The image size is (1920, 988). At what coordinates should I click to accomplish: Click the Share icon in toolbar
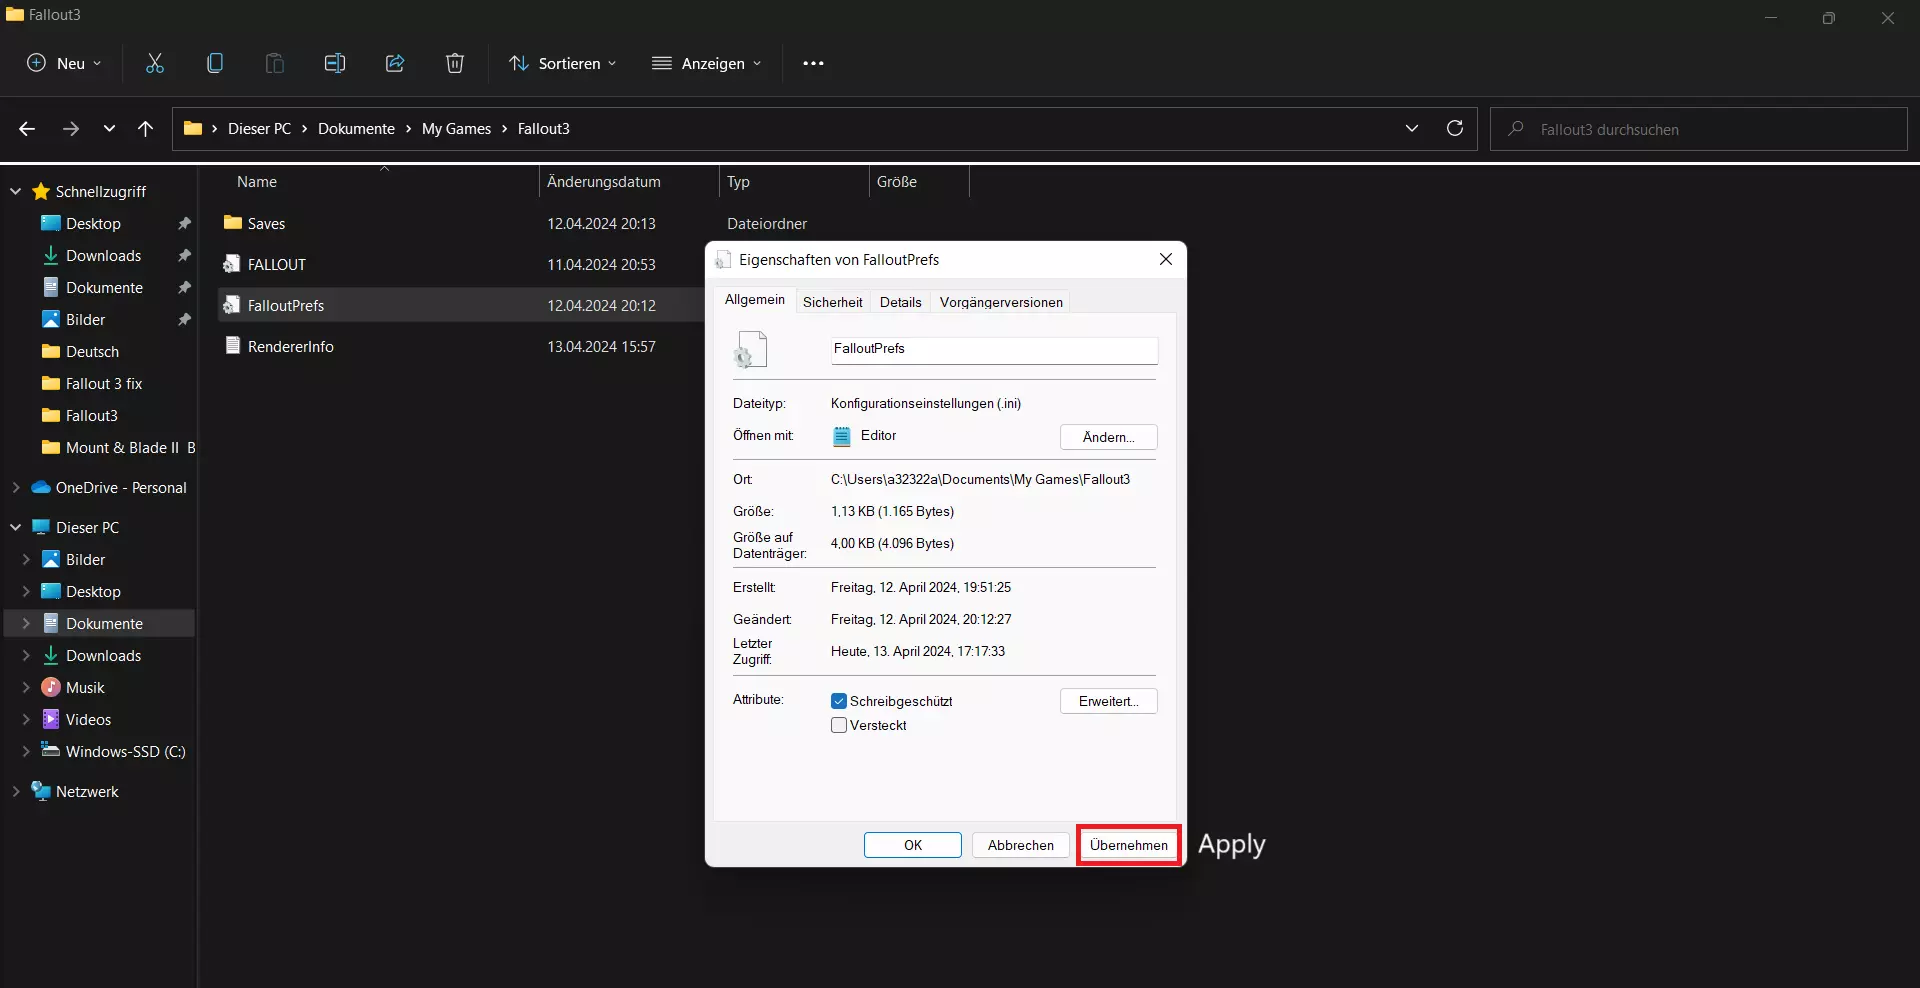pyautogui.click(x=395, y=63)
